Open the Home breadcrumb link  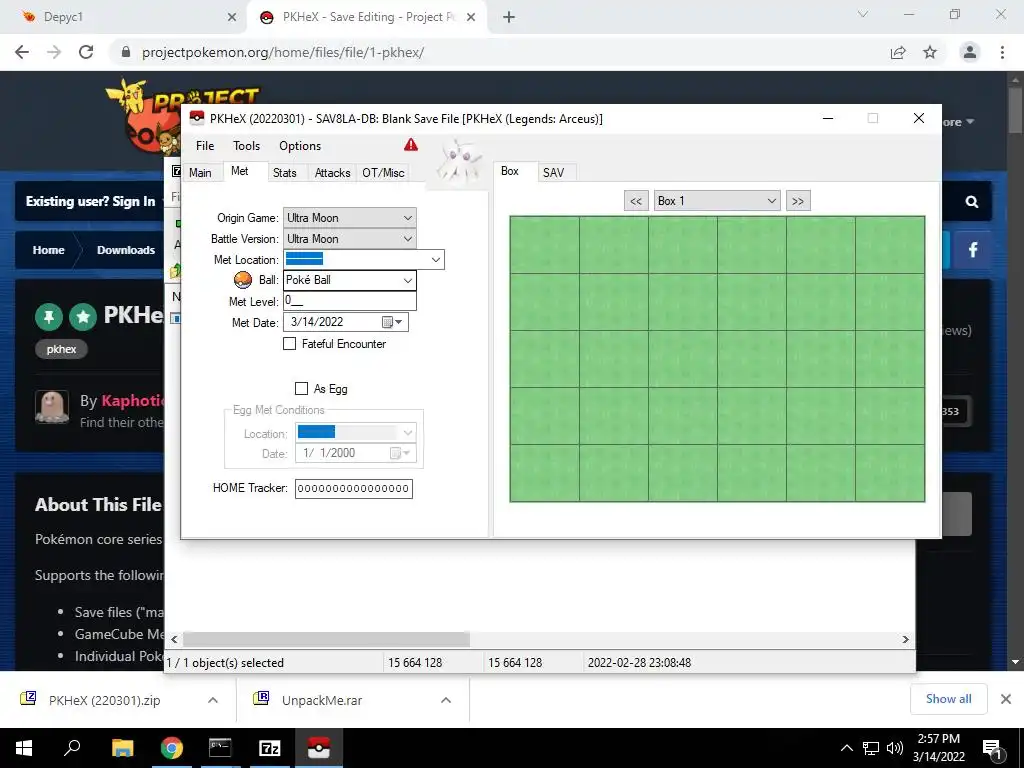pyautogui.click(x=48, y=249)
